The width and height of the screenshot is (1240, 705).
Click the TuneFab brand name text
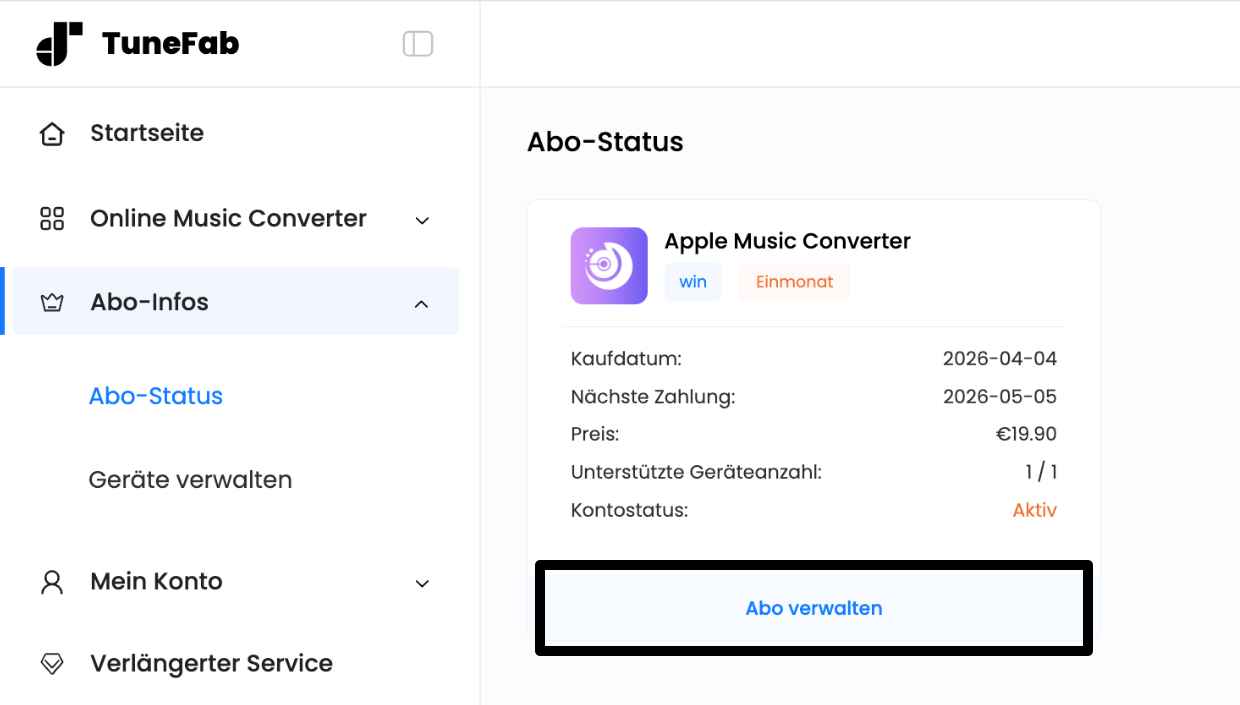click(x=171, y=44)
